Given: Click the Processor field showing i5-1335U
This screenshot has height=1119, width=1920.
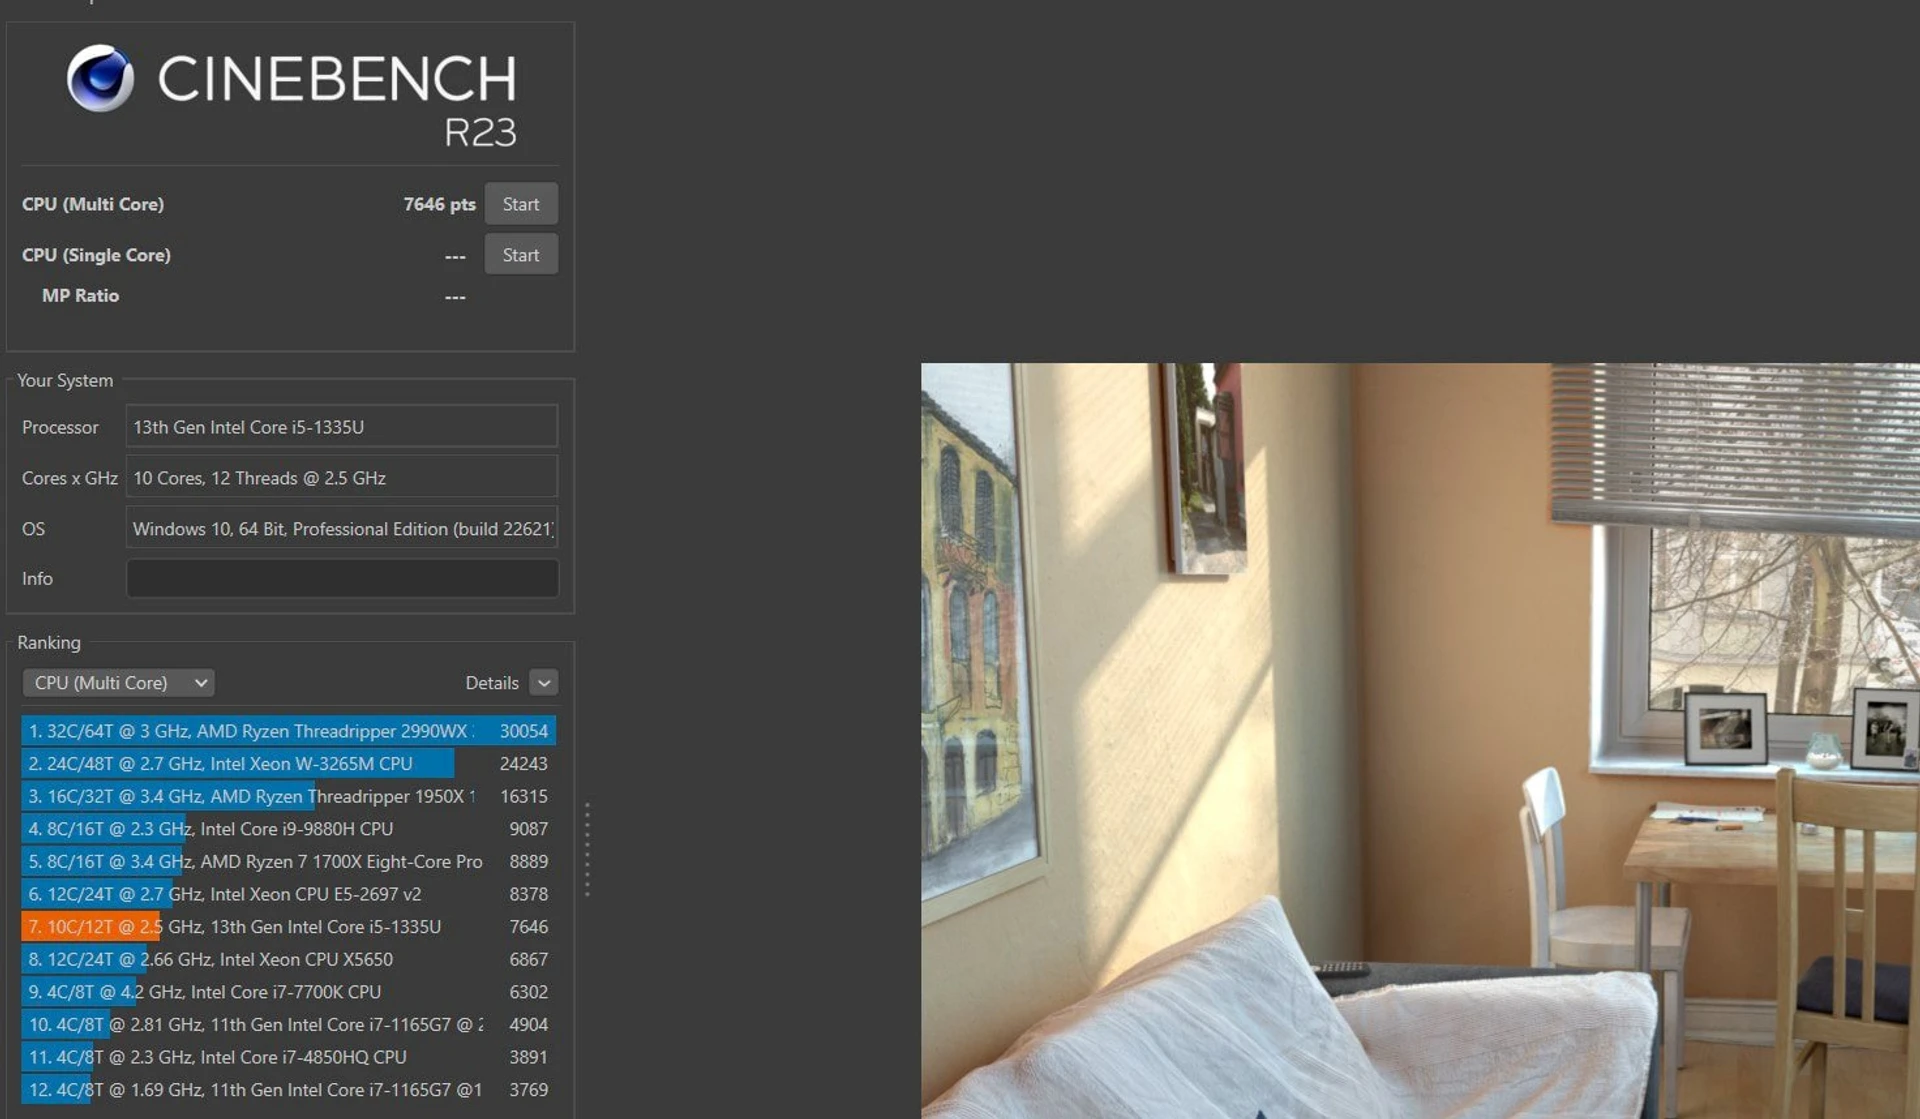Looking at the screenshot, I should [342, 427].
